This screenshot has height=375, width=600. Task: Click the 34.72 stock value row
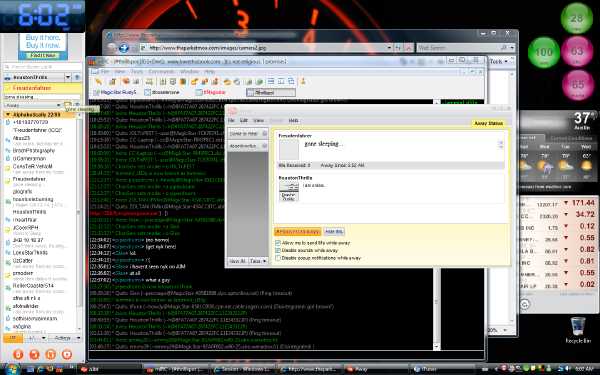click(559, 214)
